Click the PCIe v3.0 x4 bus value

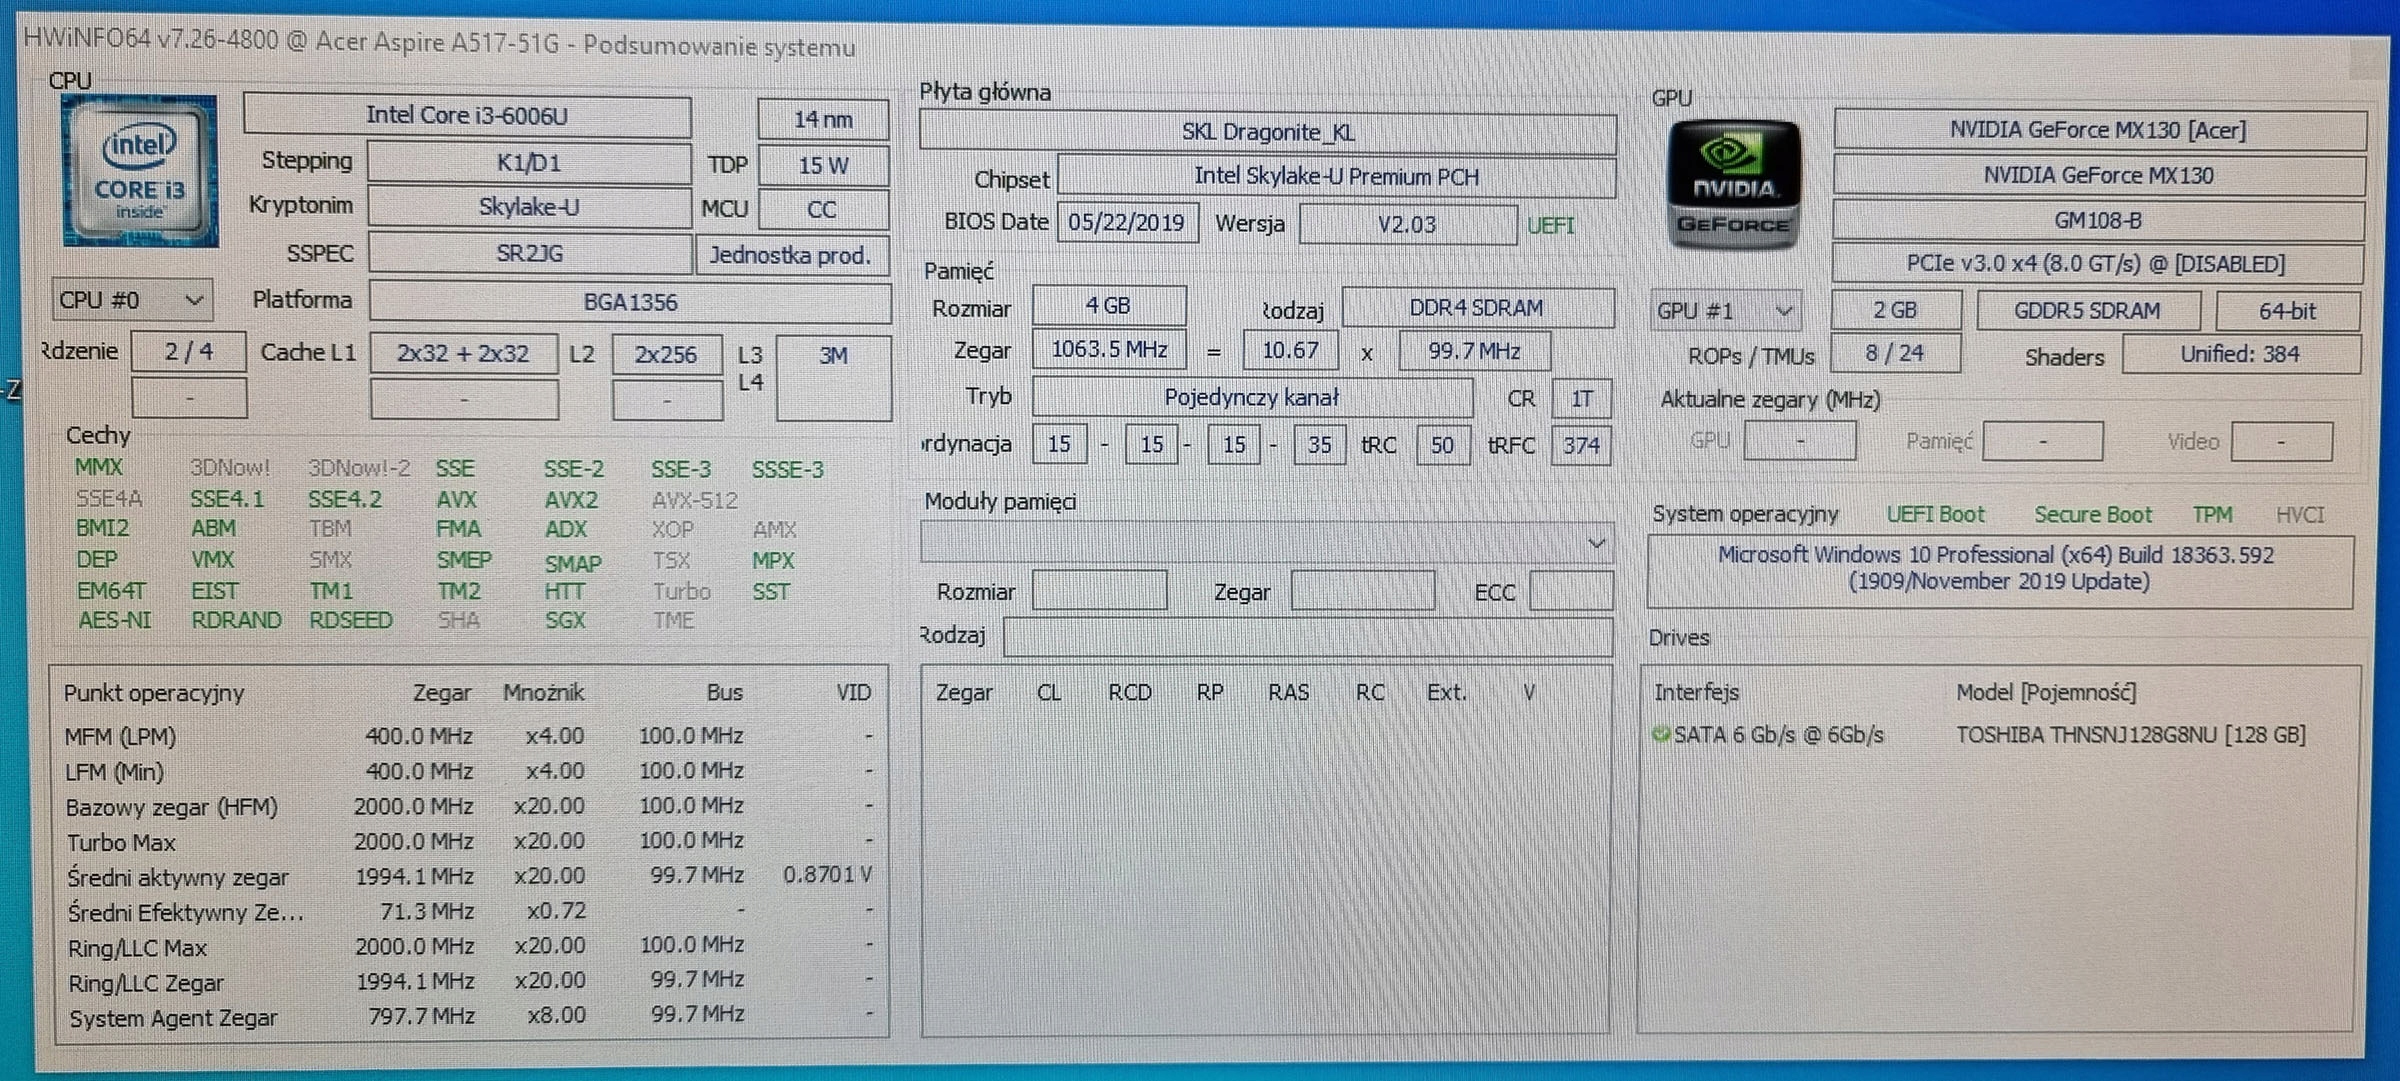pyautogui.click(x=2096, y=264)
